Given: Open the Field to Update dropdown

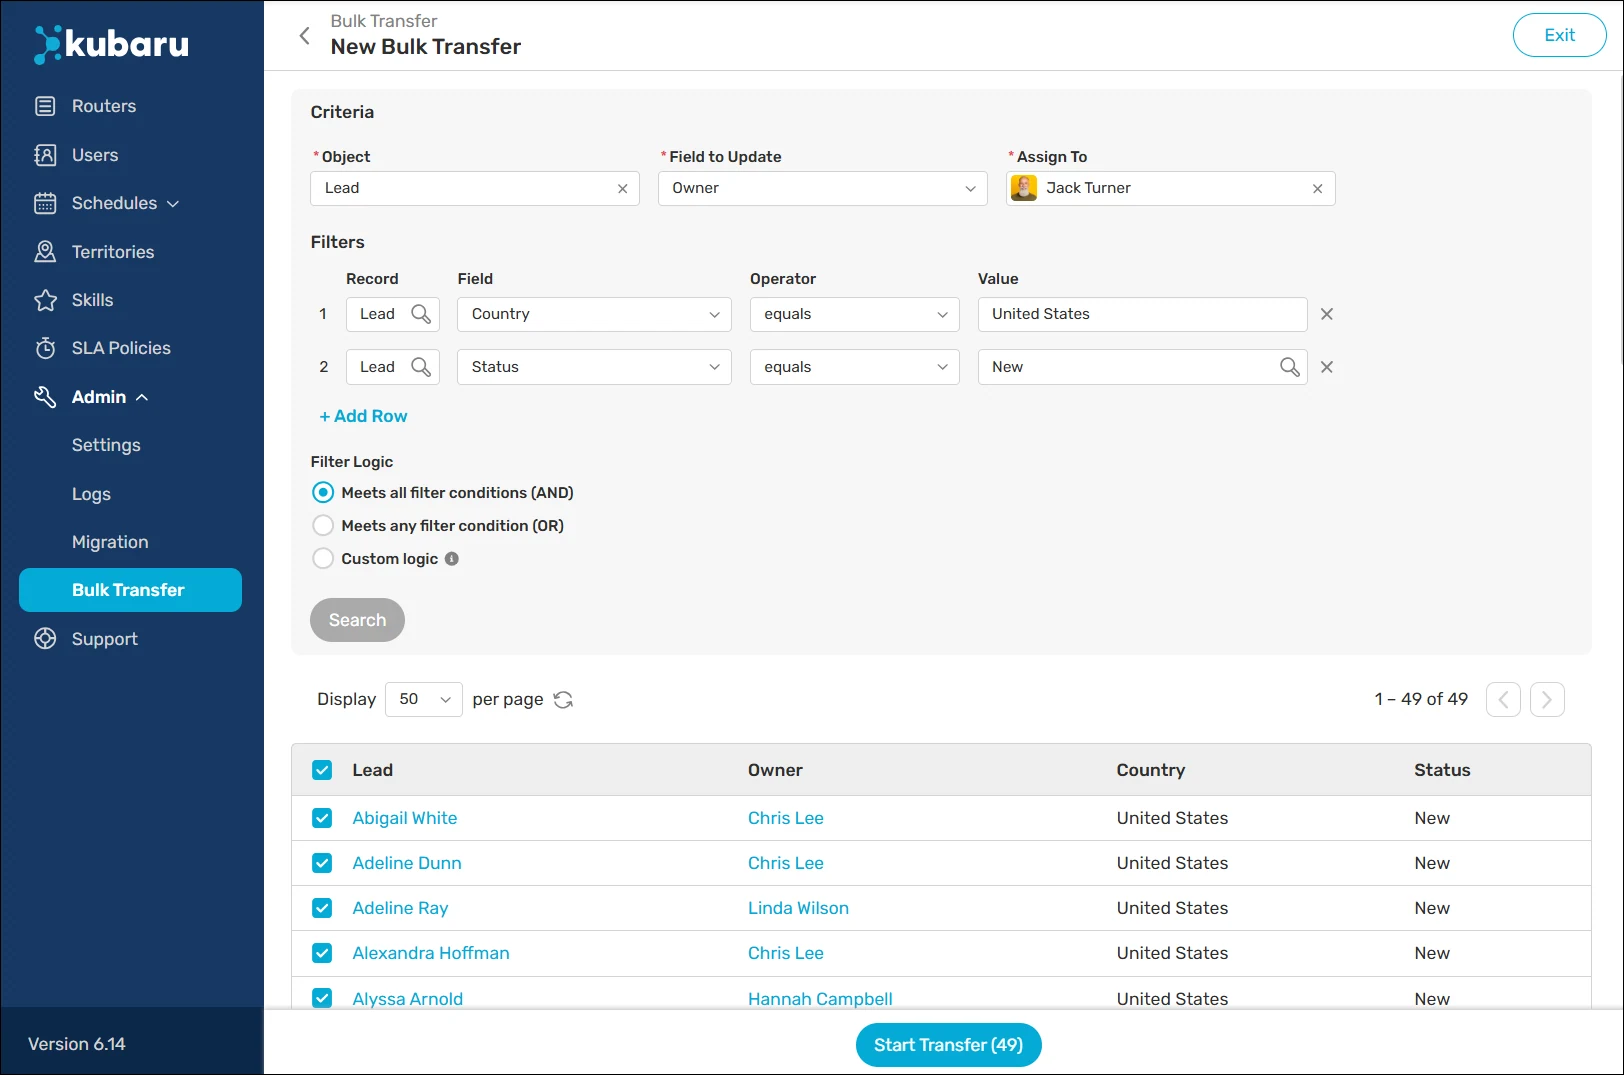Looking at the screenshot, I should click(x=822, y=188).
